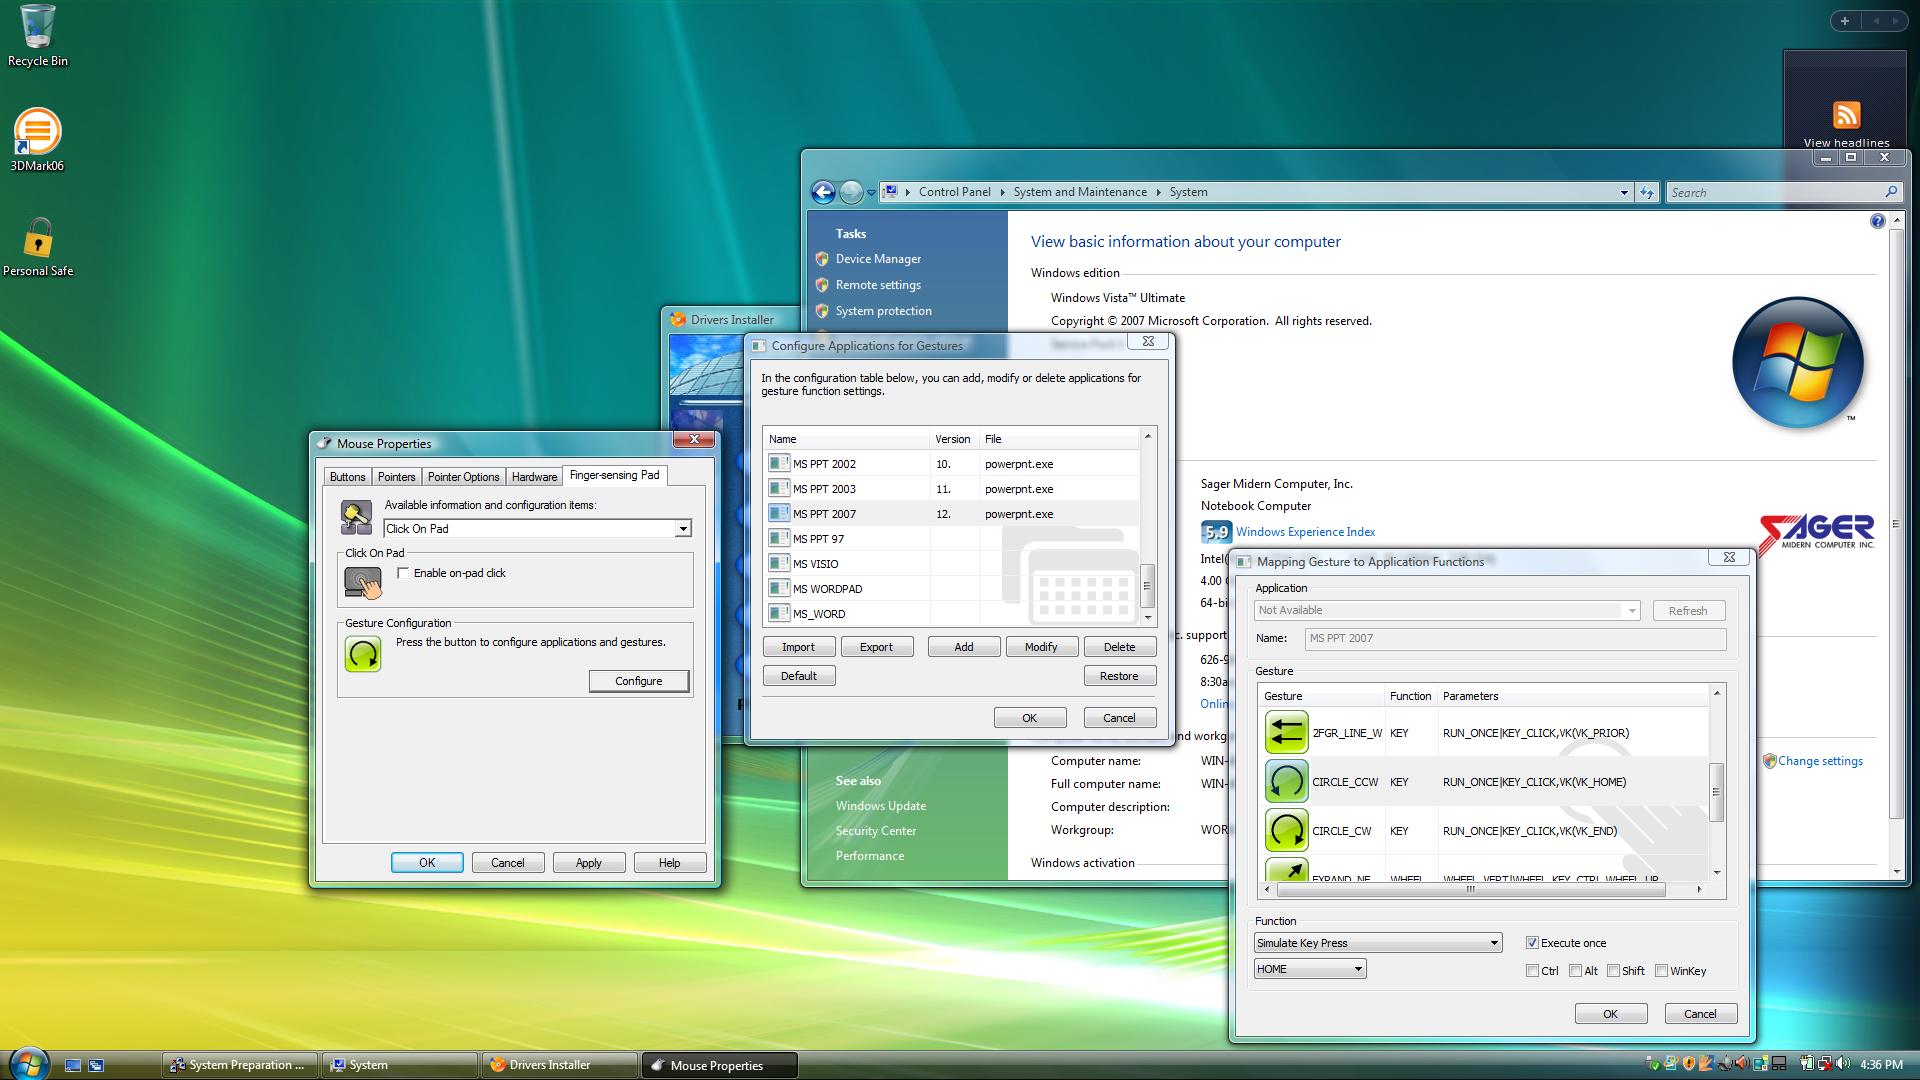This screenshot has height=1080, width=1920.
Task: Expand the address bar history dropdown
Action: point(1624,192)
